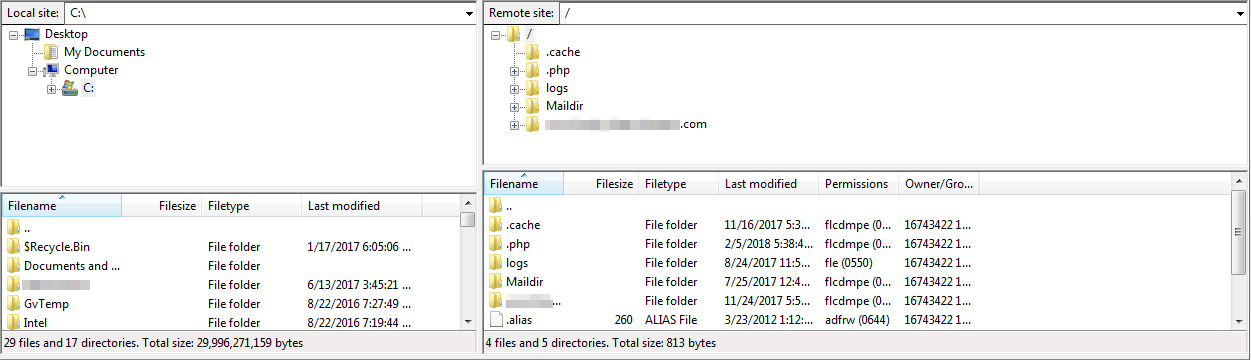Select the .alias file icon
1251x360 pixels.
coord(496,320)
